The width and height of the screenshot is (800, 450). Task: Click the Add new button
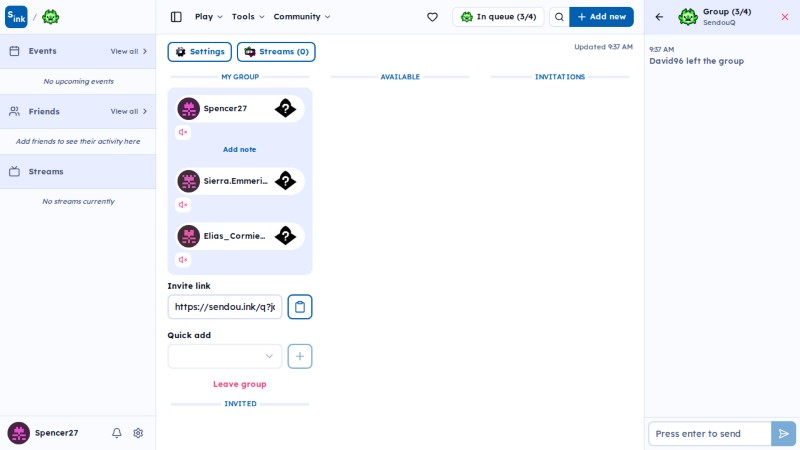602,17
